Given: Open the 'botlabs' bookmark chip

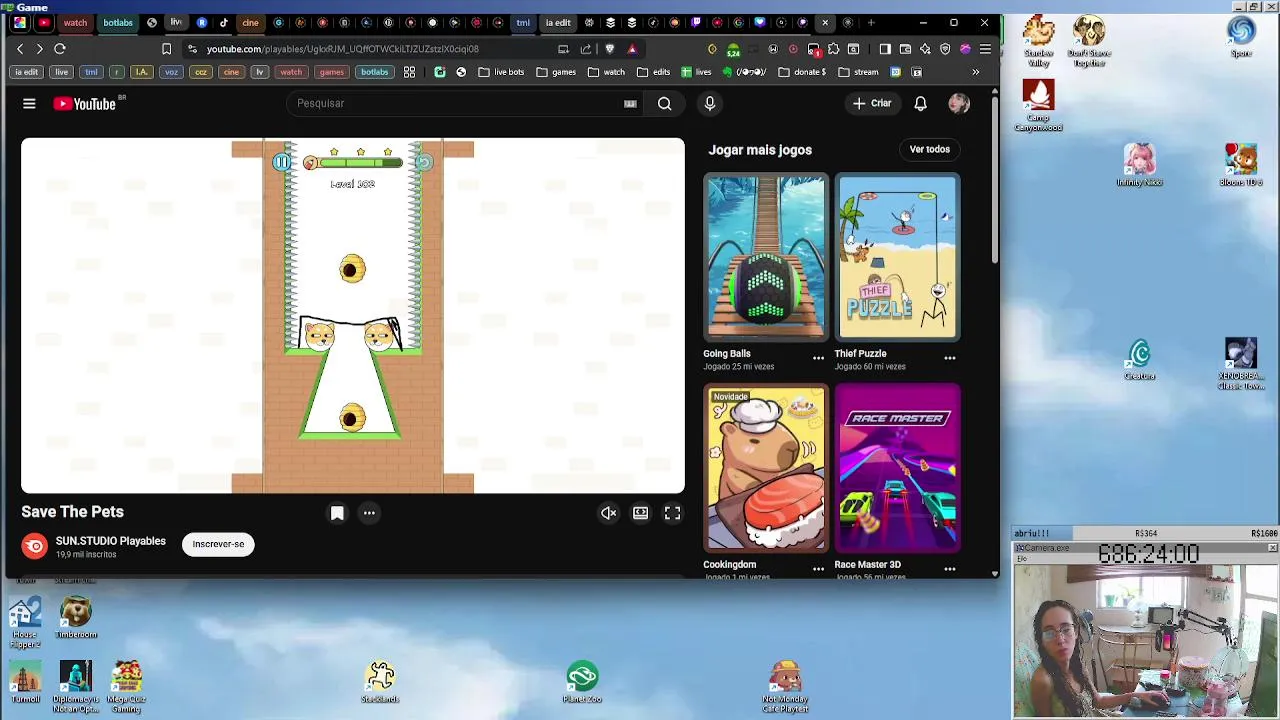Looking at the screenshot, I should point(374,72).
